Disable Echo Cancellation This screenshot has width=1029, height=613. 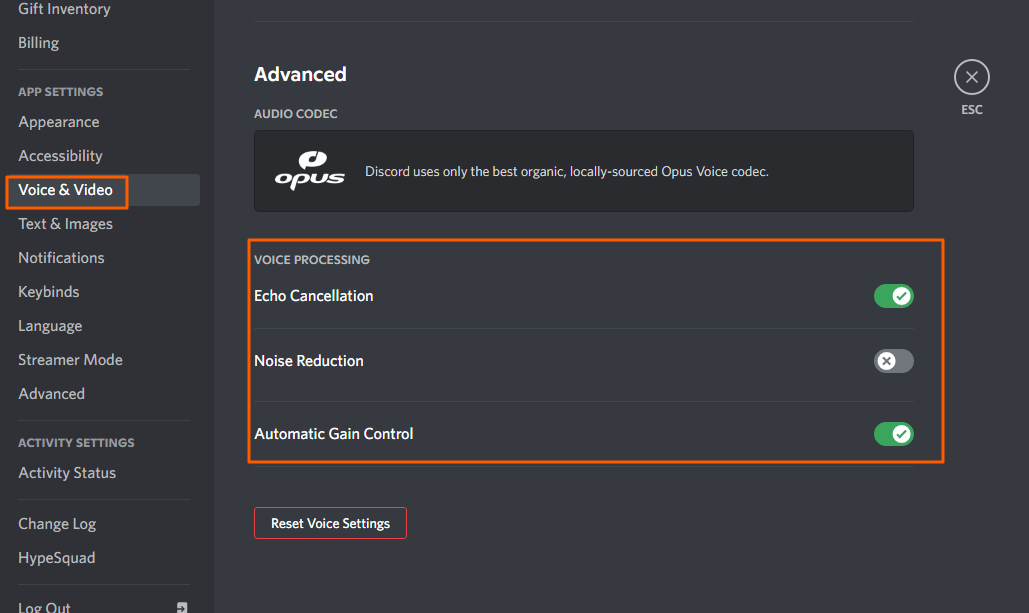point(893,296)
